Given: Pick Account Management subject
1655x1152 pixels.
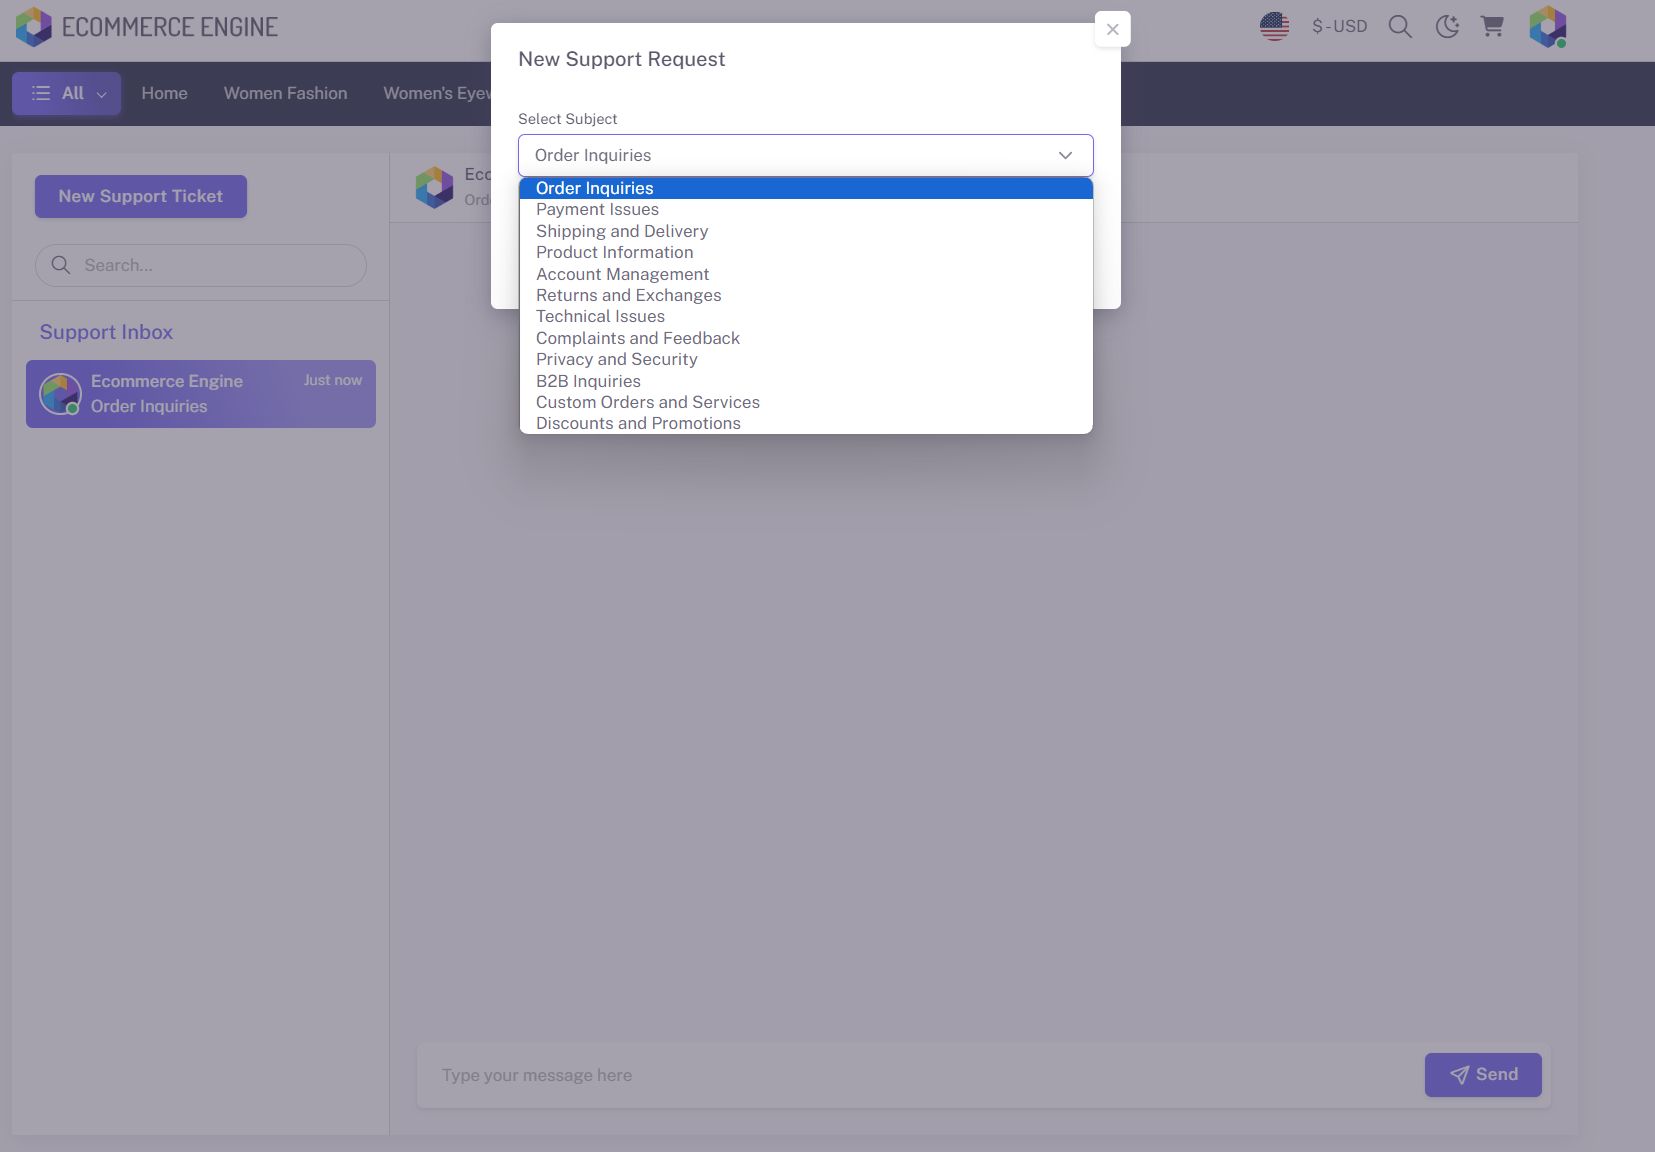Looking at the screenshot, I should (806, 274).
